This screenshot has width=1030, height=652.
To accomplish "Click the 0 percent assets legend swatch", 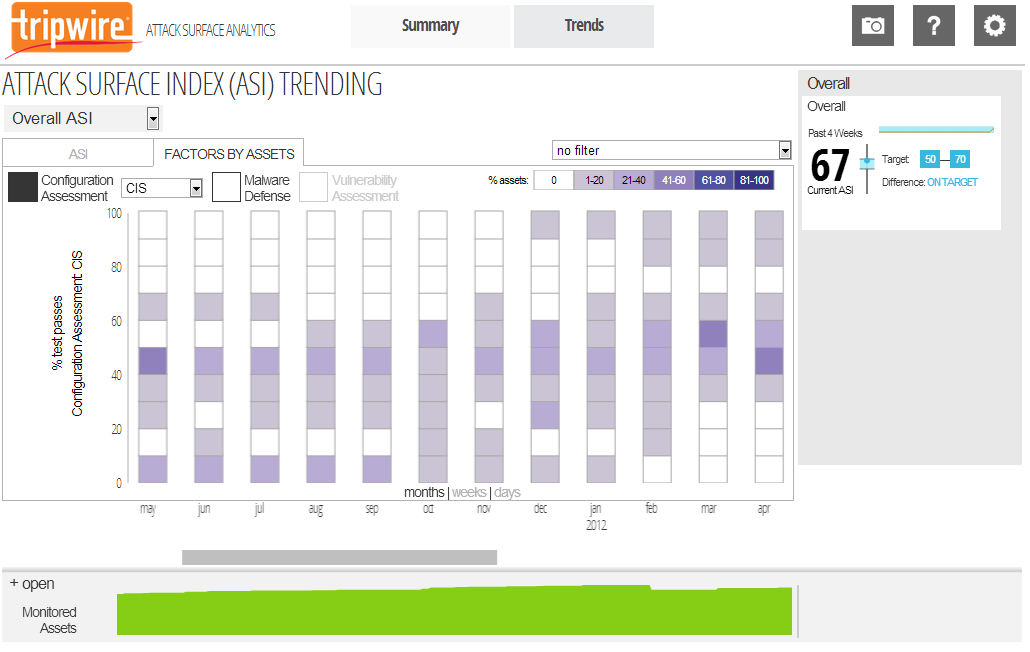I will click(554, 181).
